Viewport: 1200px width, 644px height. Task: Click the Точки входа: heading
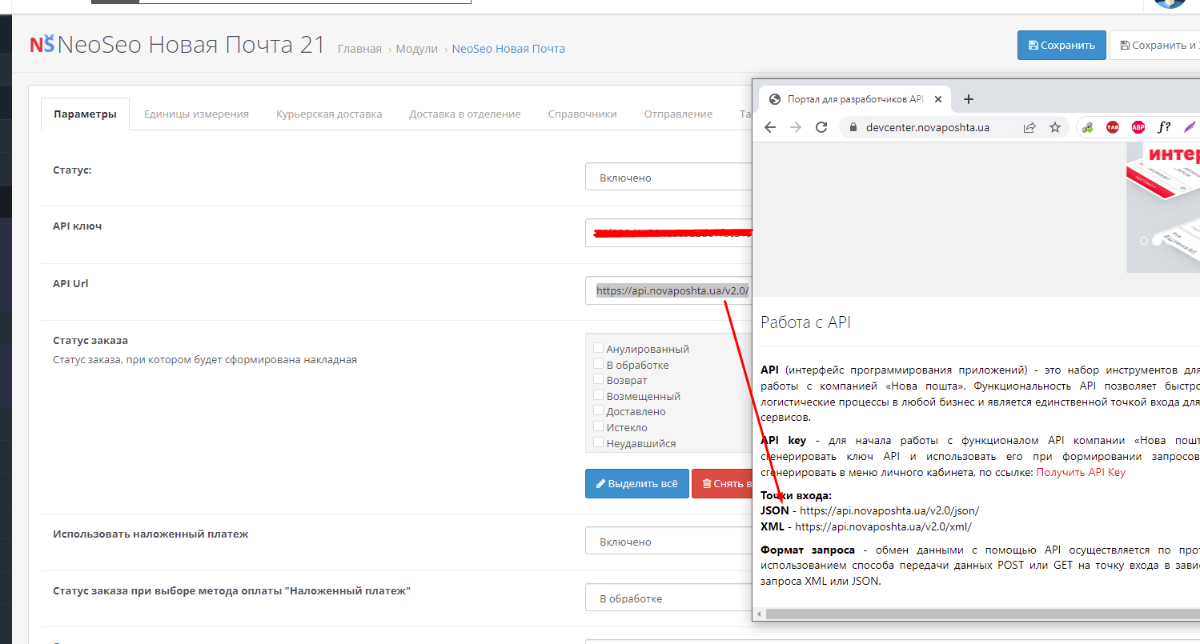pos(796,495)
